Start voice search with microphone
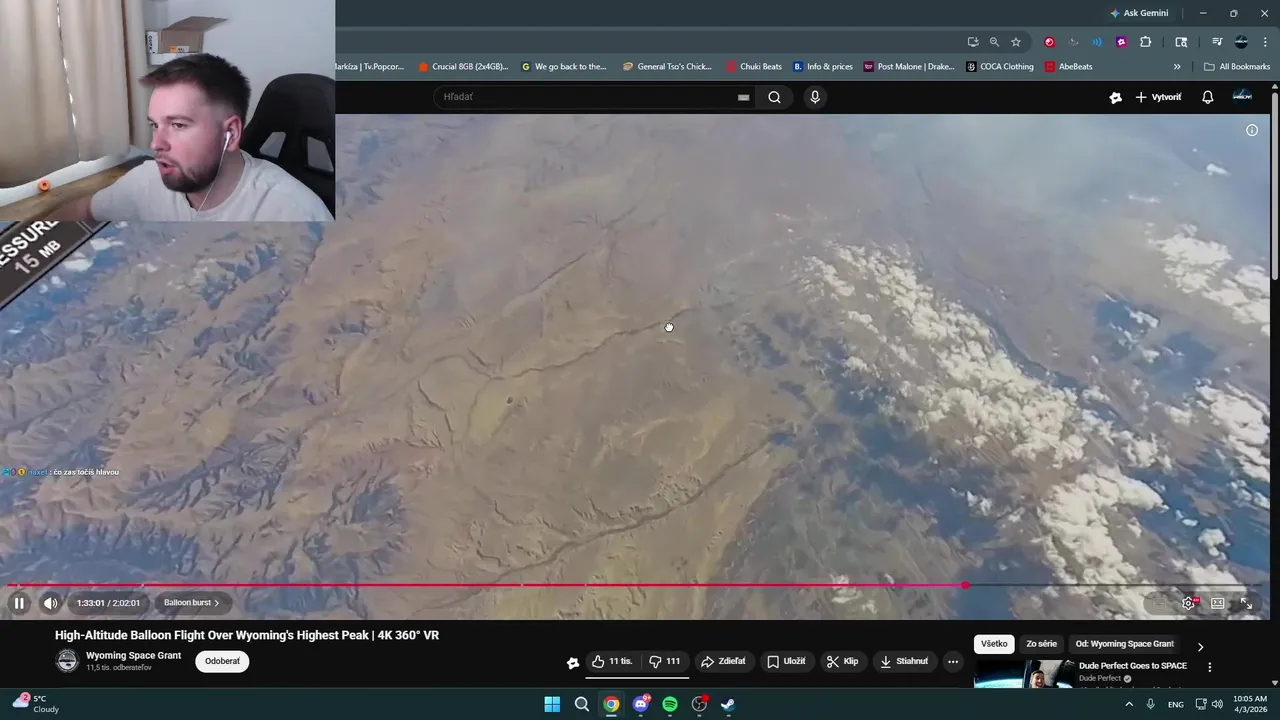The image size is (1280, 720). [815, 97]
